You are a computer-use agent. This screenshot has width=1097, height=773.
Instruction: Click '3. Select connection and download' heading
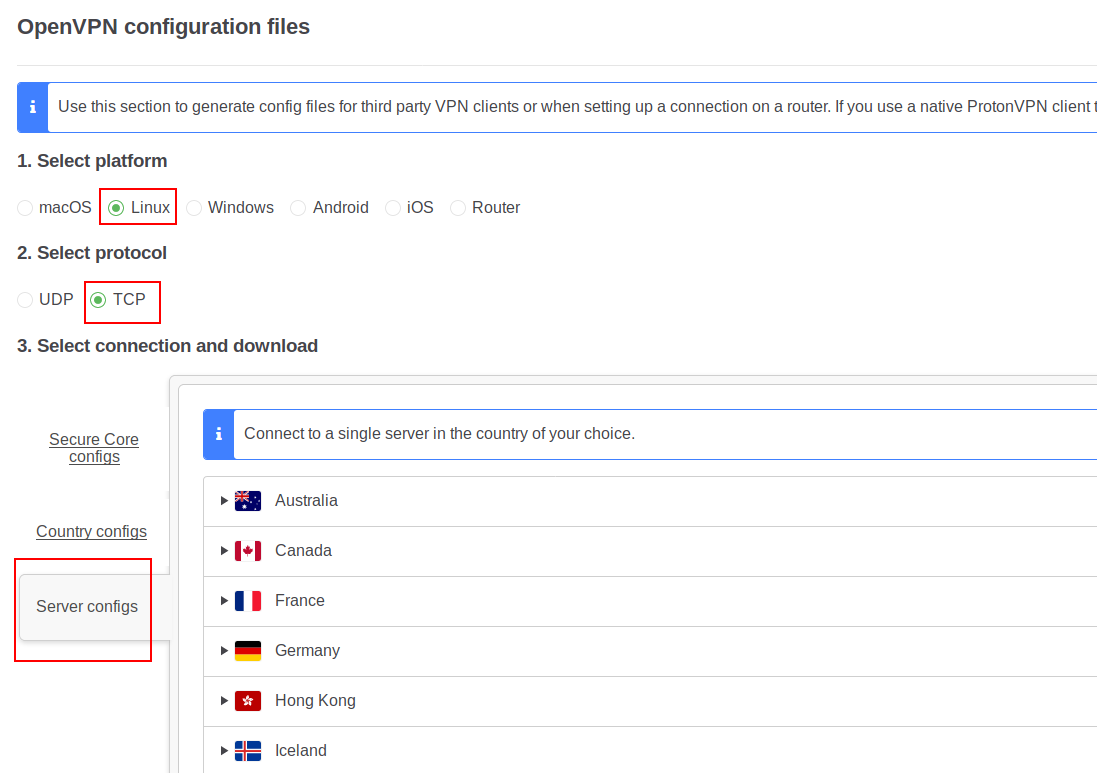tap(168, 346)
